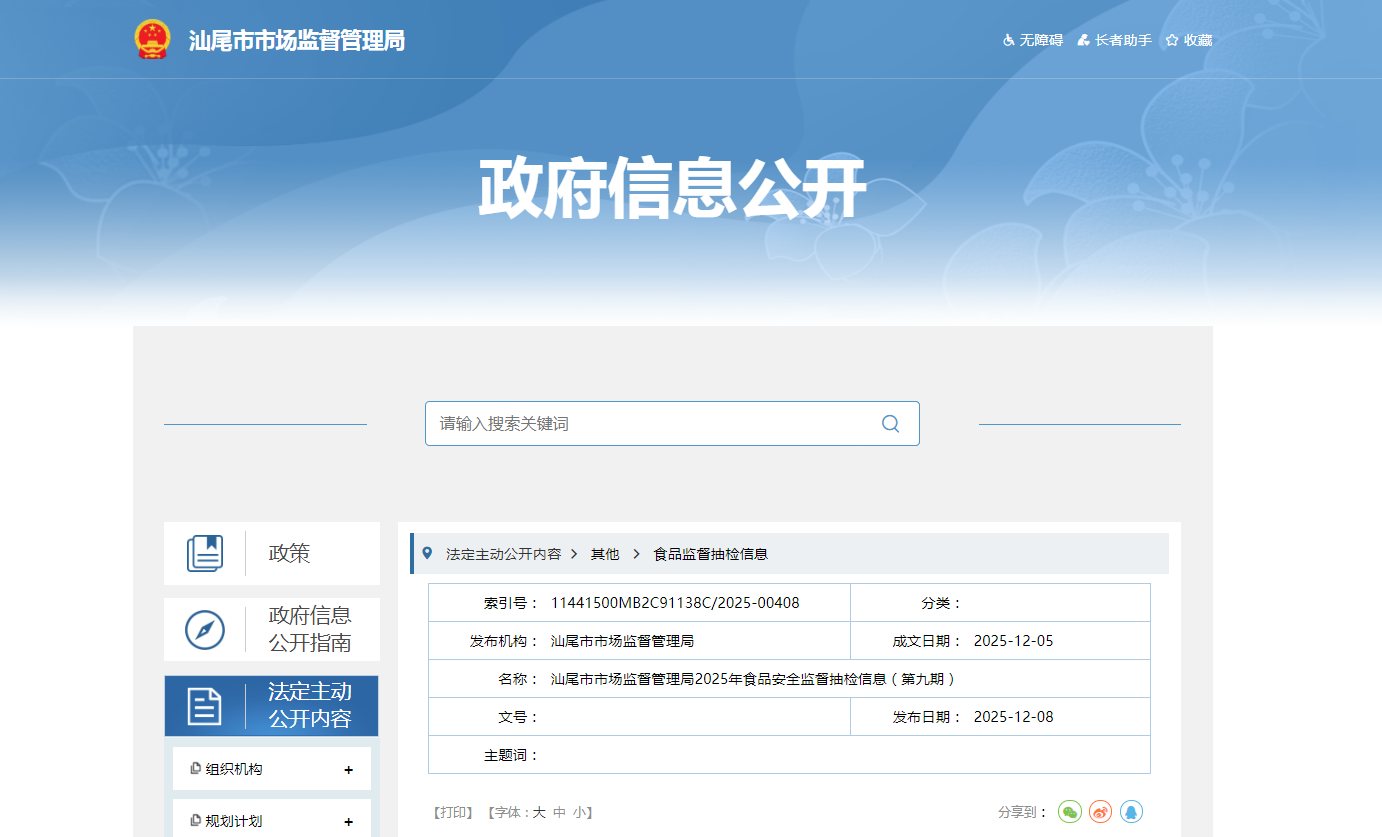
Task: Click the national emblem logo
Action: coord(152,40)
